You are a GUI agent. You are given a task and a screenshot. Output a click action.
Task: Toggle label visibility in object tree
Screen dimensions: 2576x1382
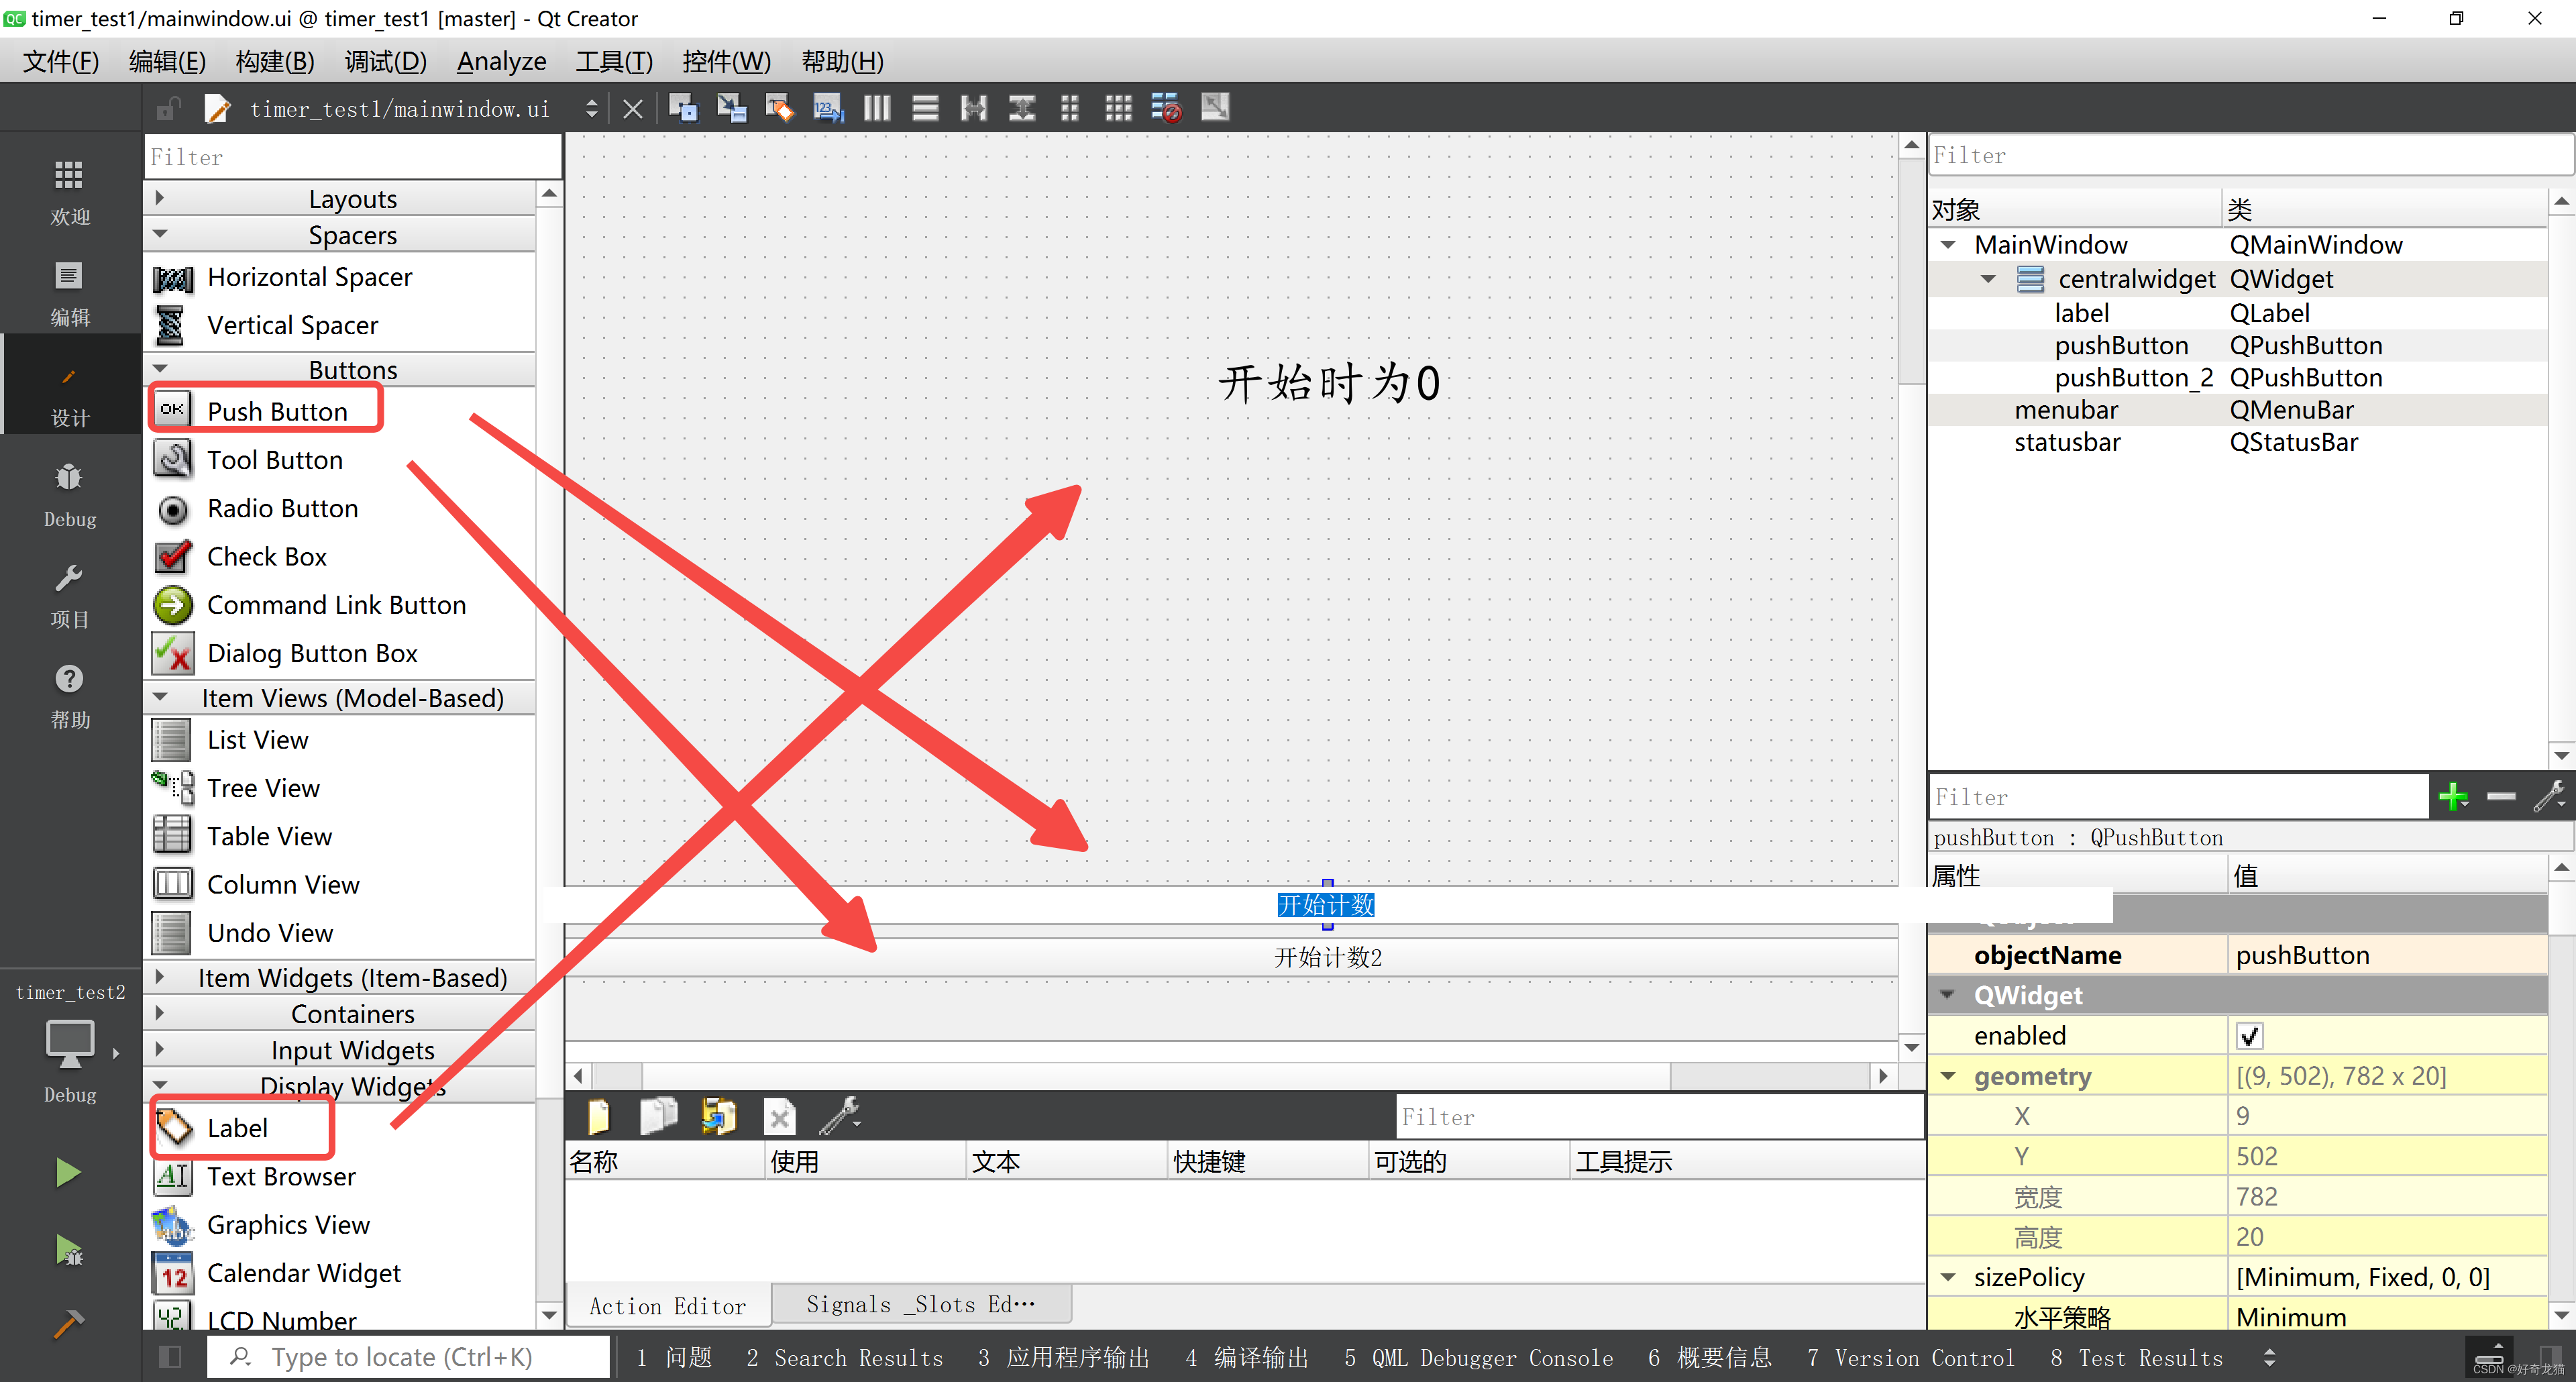[x=2082, y=312]
